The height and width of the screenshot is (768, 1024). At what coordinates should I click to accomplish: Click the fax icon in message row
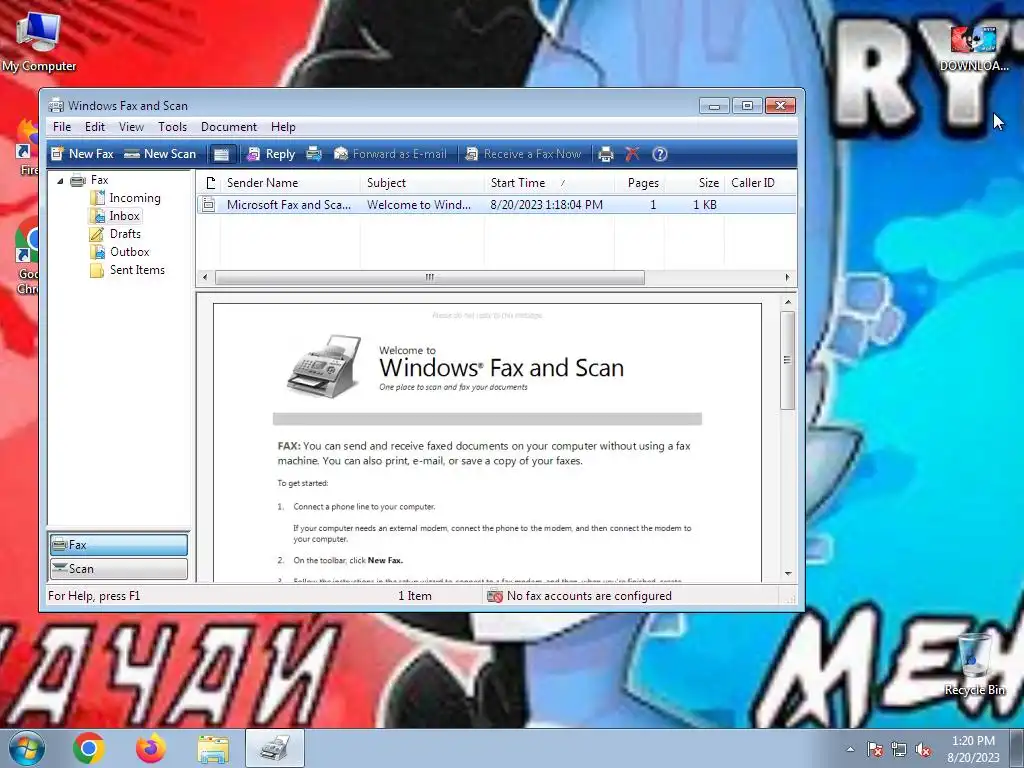click(x=208, y=205)
